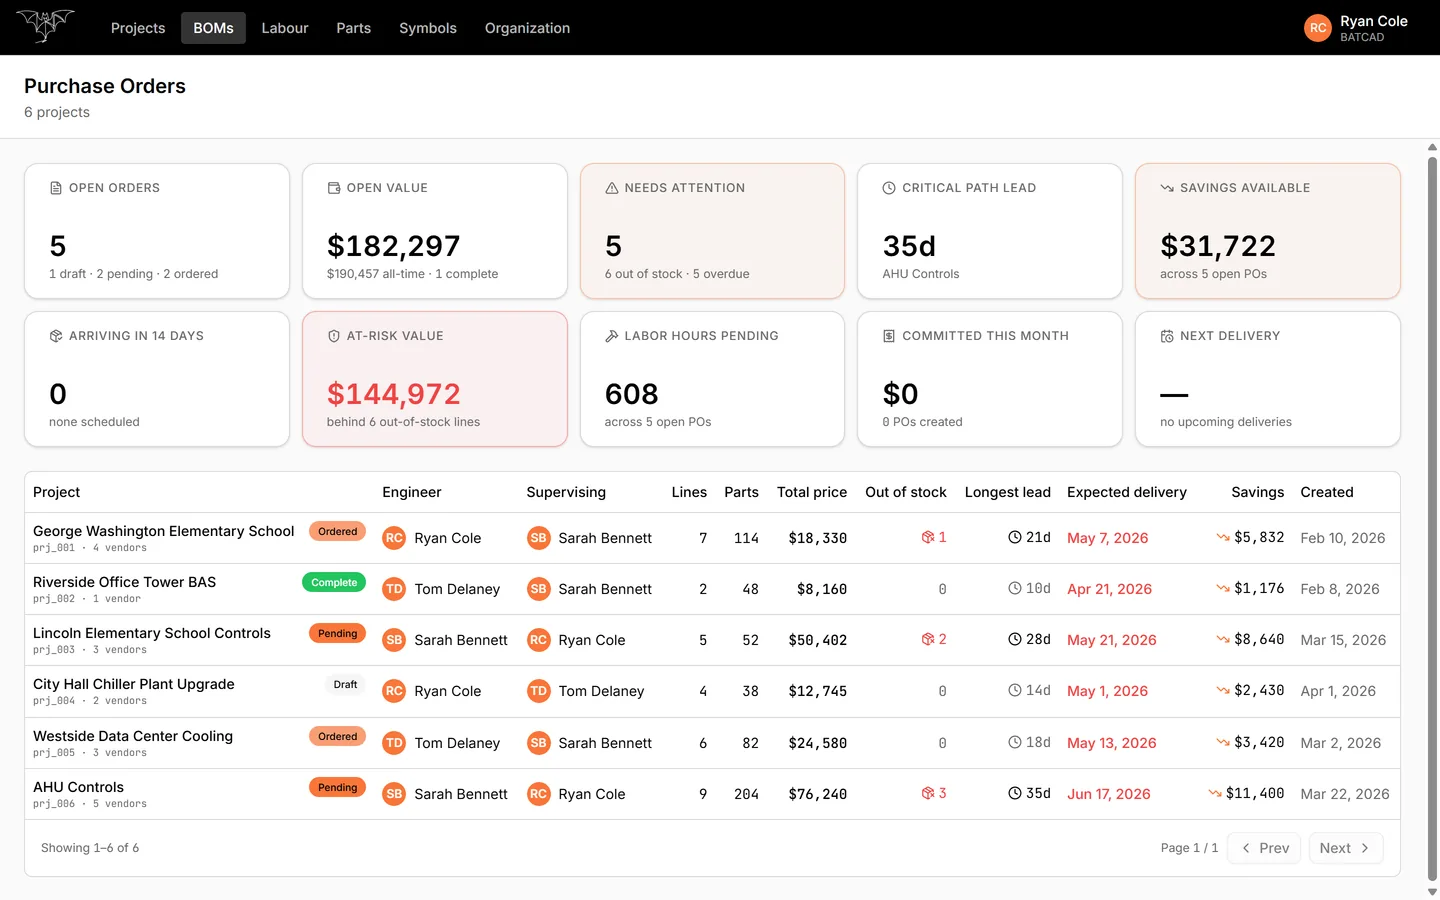Click SB supervising avatar in Riverside Office Tower row
Viewport: 1440px width, 900px height.
539,589
